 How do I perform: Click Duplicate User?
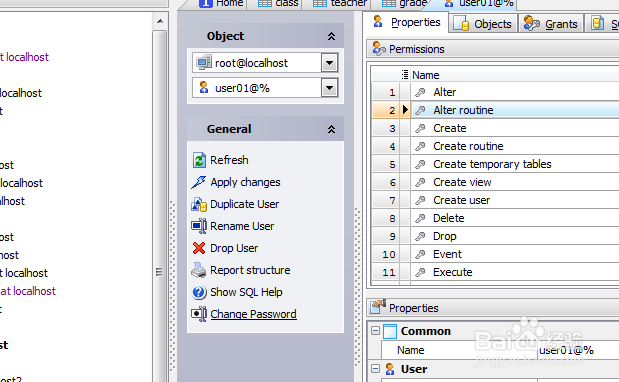click(x=244, y=204)
